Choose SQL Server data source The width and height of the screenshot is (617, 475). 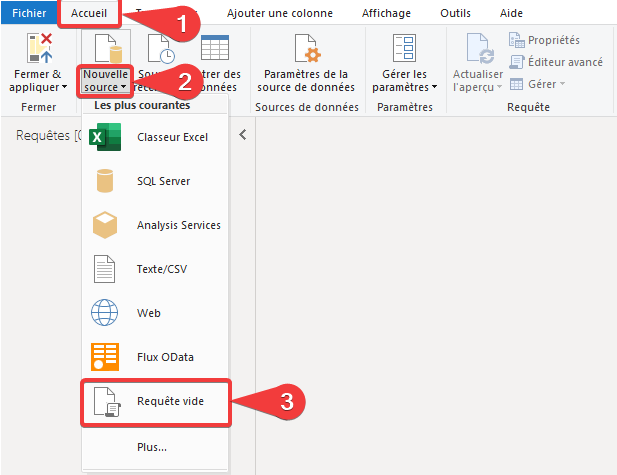pyautogui.click(x=155, y=181)
